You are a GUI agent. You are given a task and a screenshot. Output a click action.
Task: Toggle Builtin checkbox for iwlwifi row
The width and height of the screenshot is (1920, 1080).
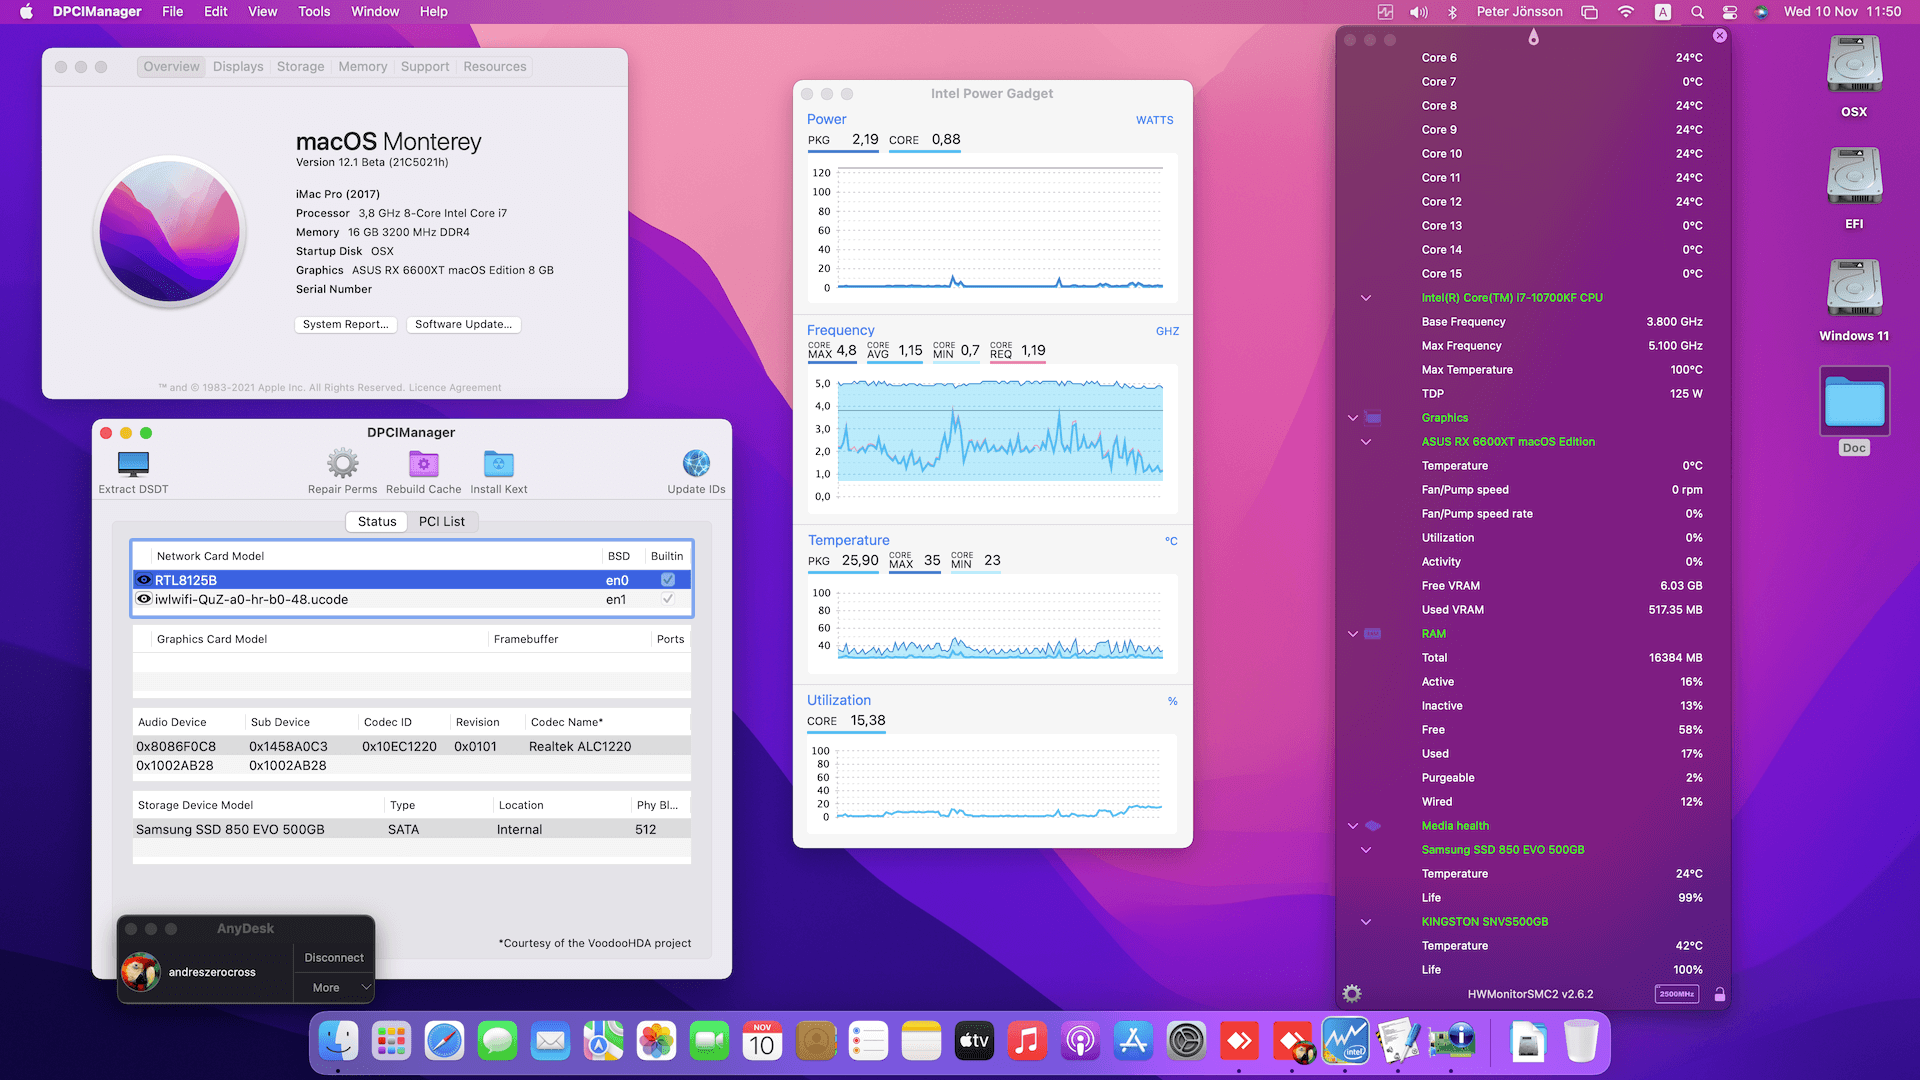(668, 599)
